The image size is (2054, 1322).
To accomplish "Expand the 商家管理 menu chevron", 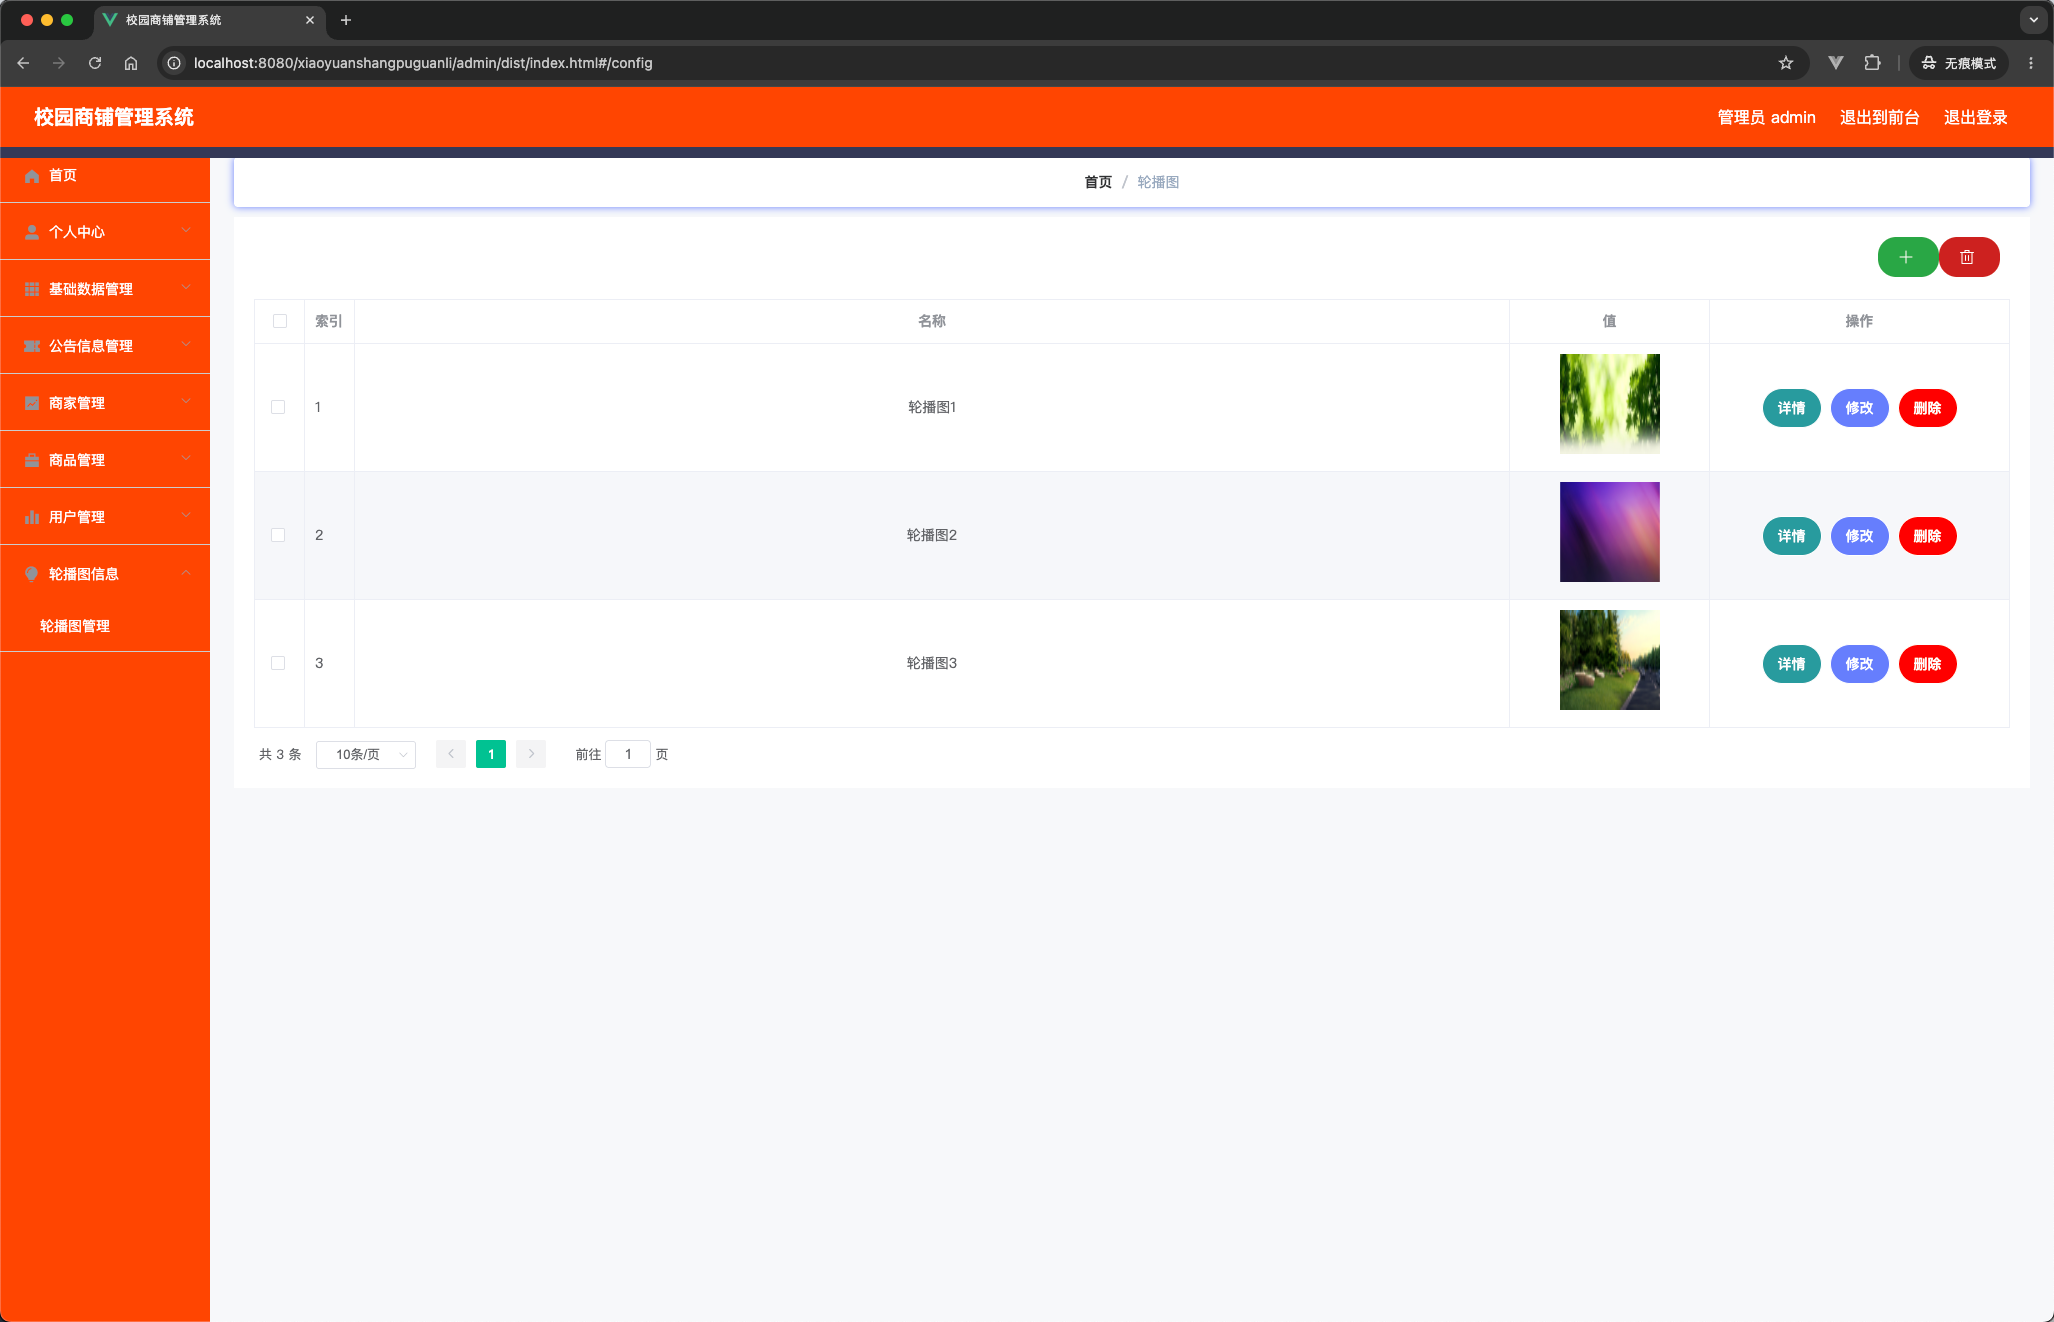I will coord(186,402).
